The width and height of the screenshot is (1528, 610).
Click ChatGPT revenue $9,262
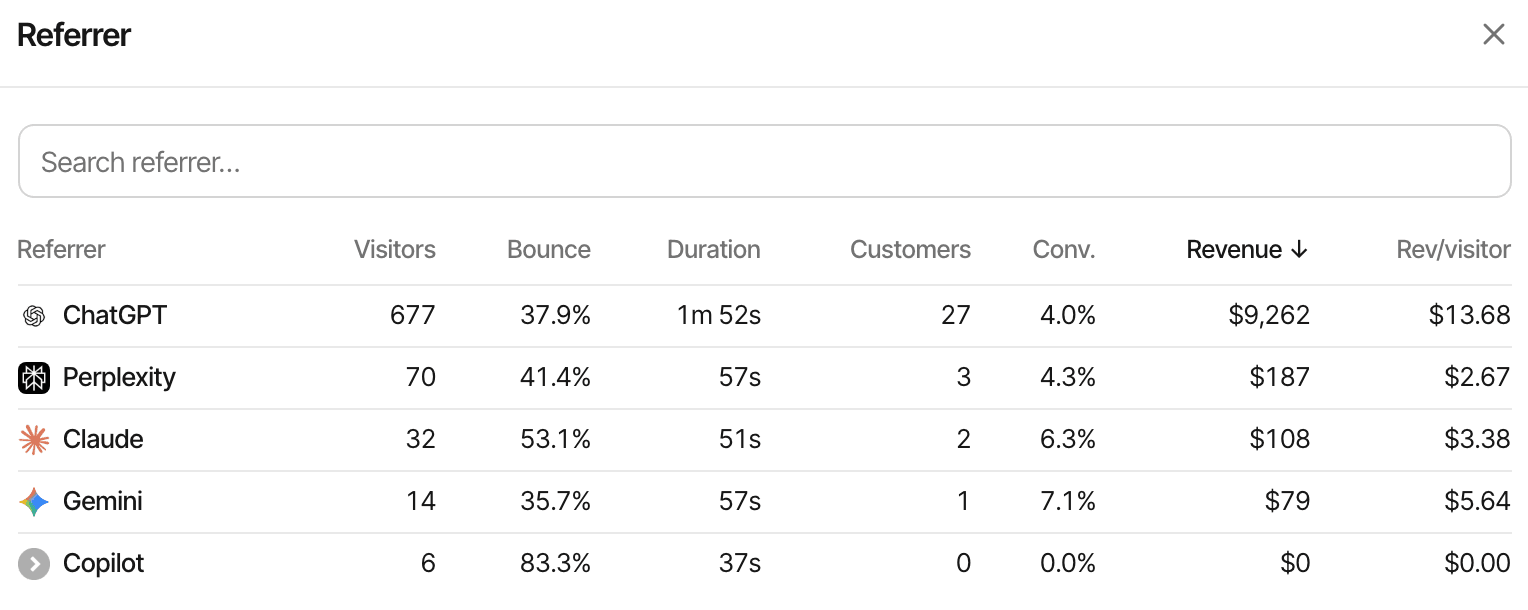[x=1269, y=316]
